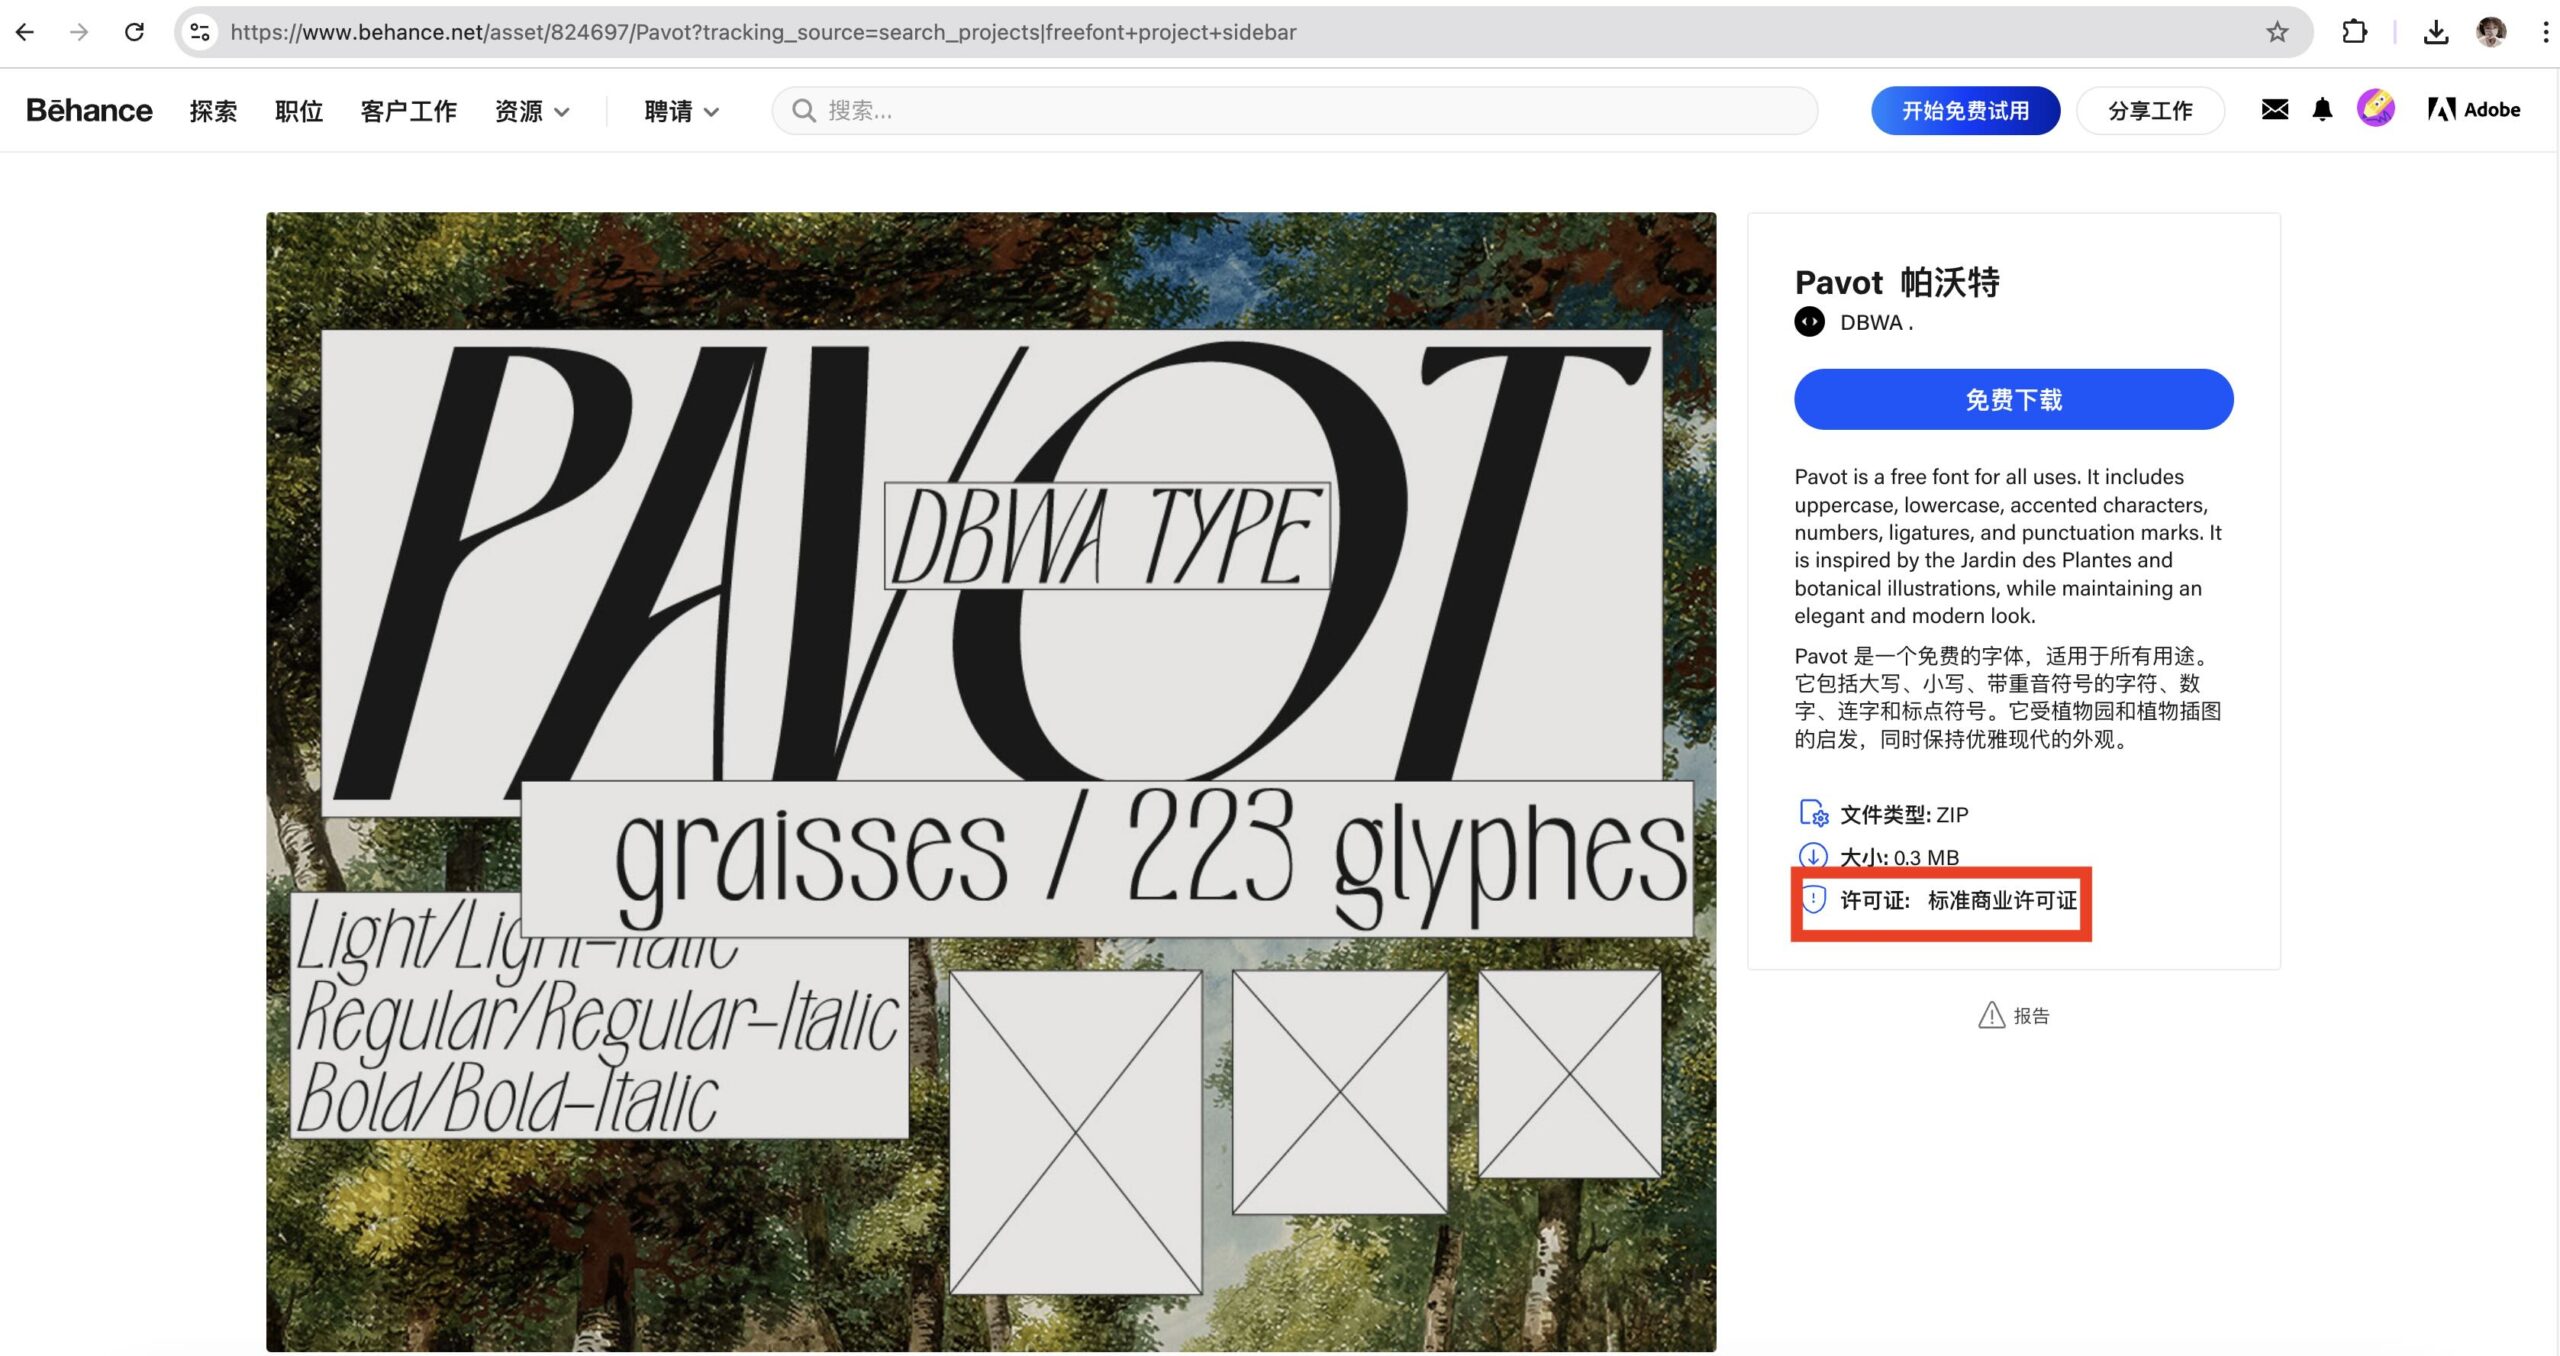The width and height of the screenshot is (2560, 1356).
Task: Open the Chrome three-dot menu
Action: click(2545, 32)
